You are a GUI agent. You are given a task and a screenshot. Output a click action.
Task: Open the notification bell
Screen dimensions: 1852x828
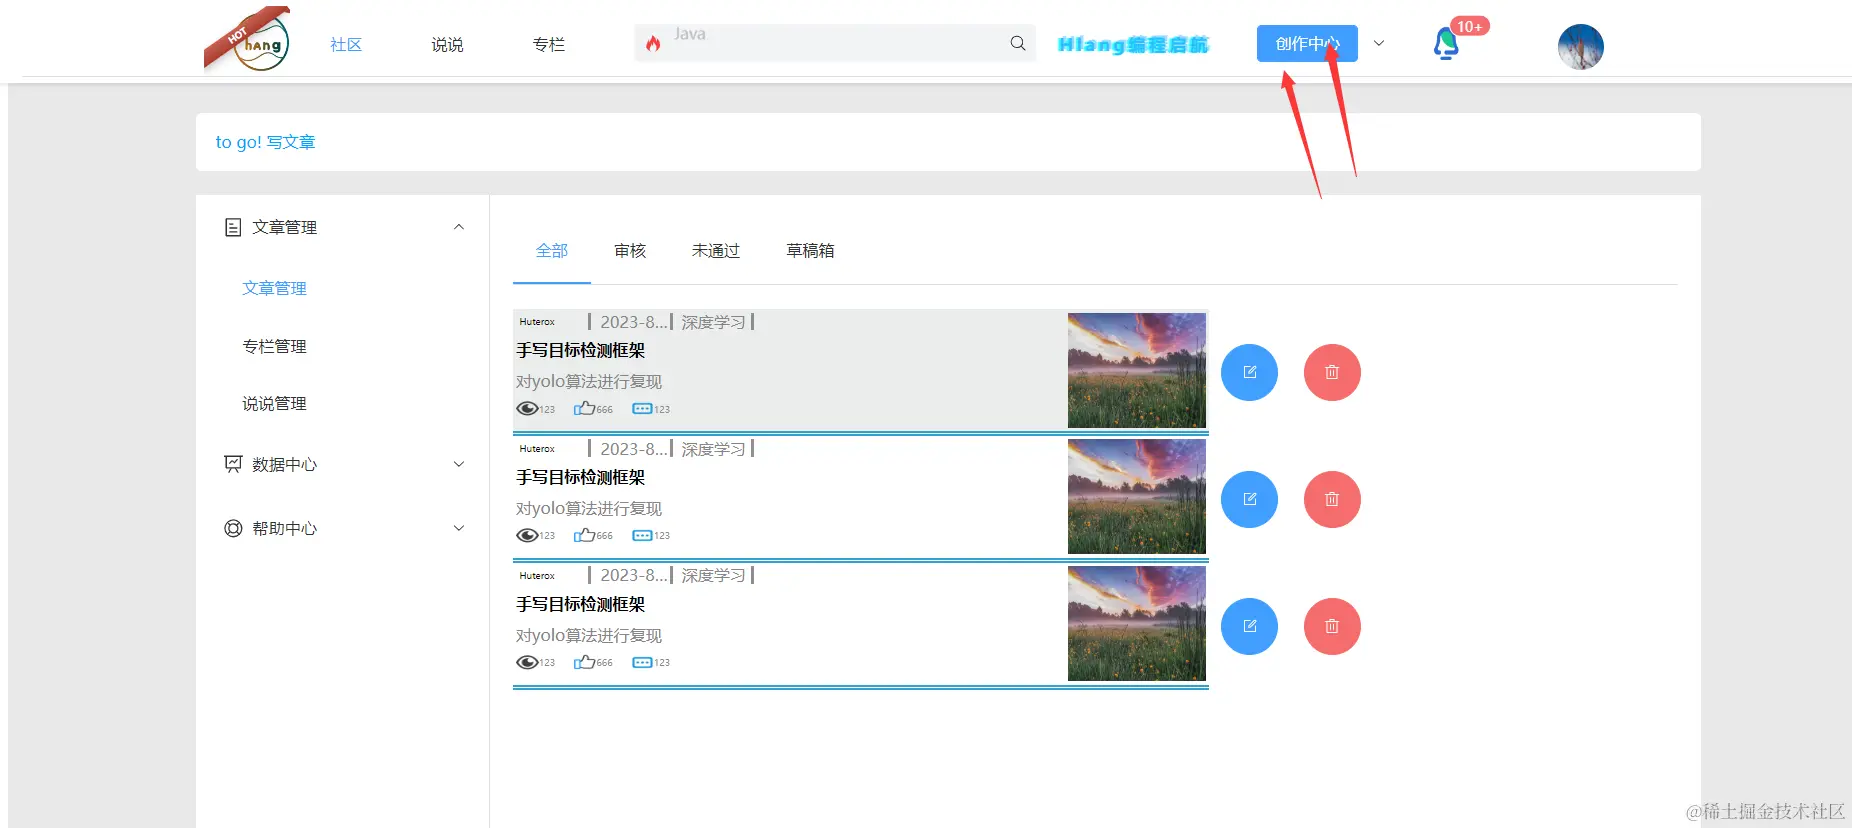point(1446,44)
